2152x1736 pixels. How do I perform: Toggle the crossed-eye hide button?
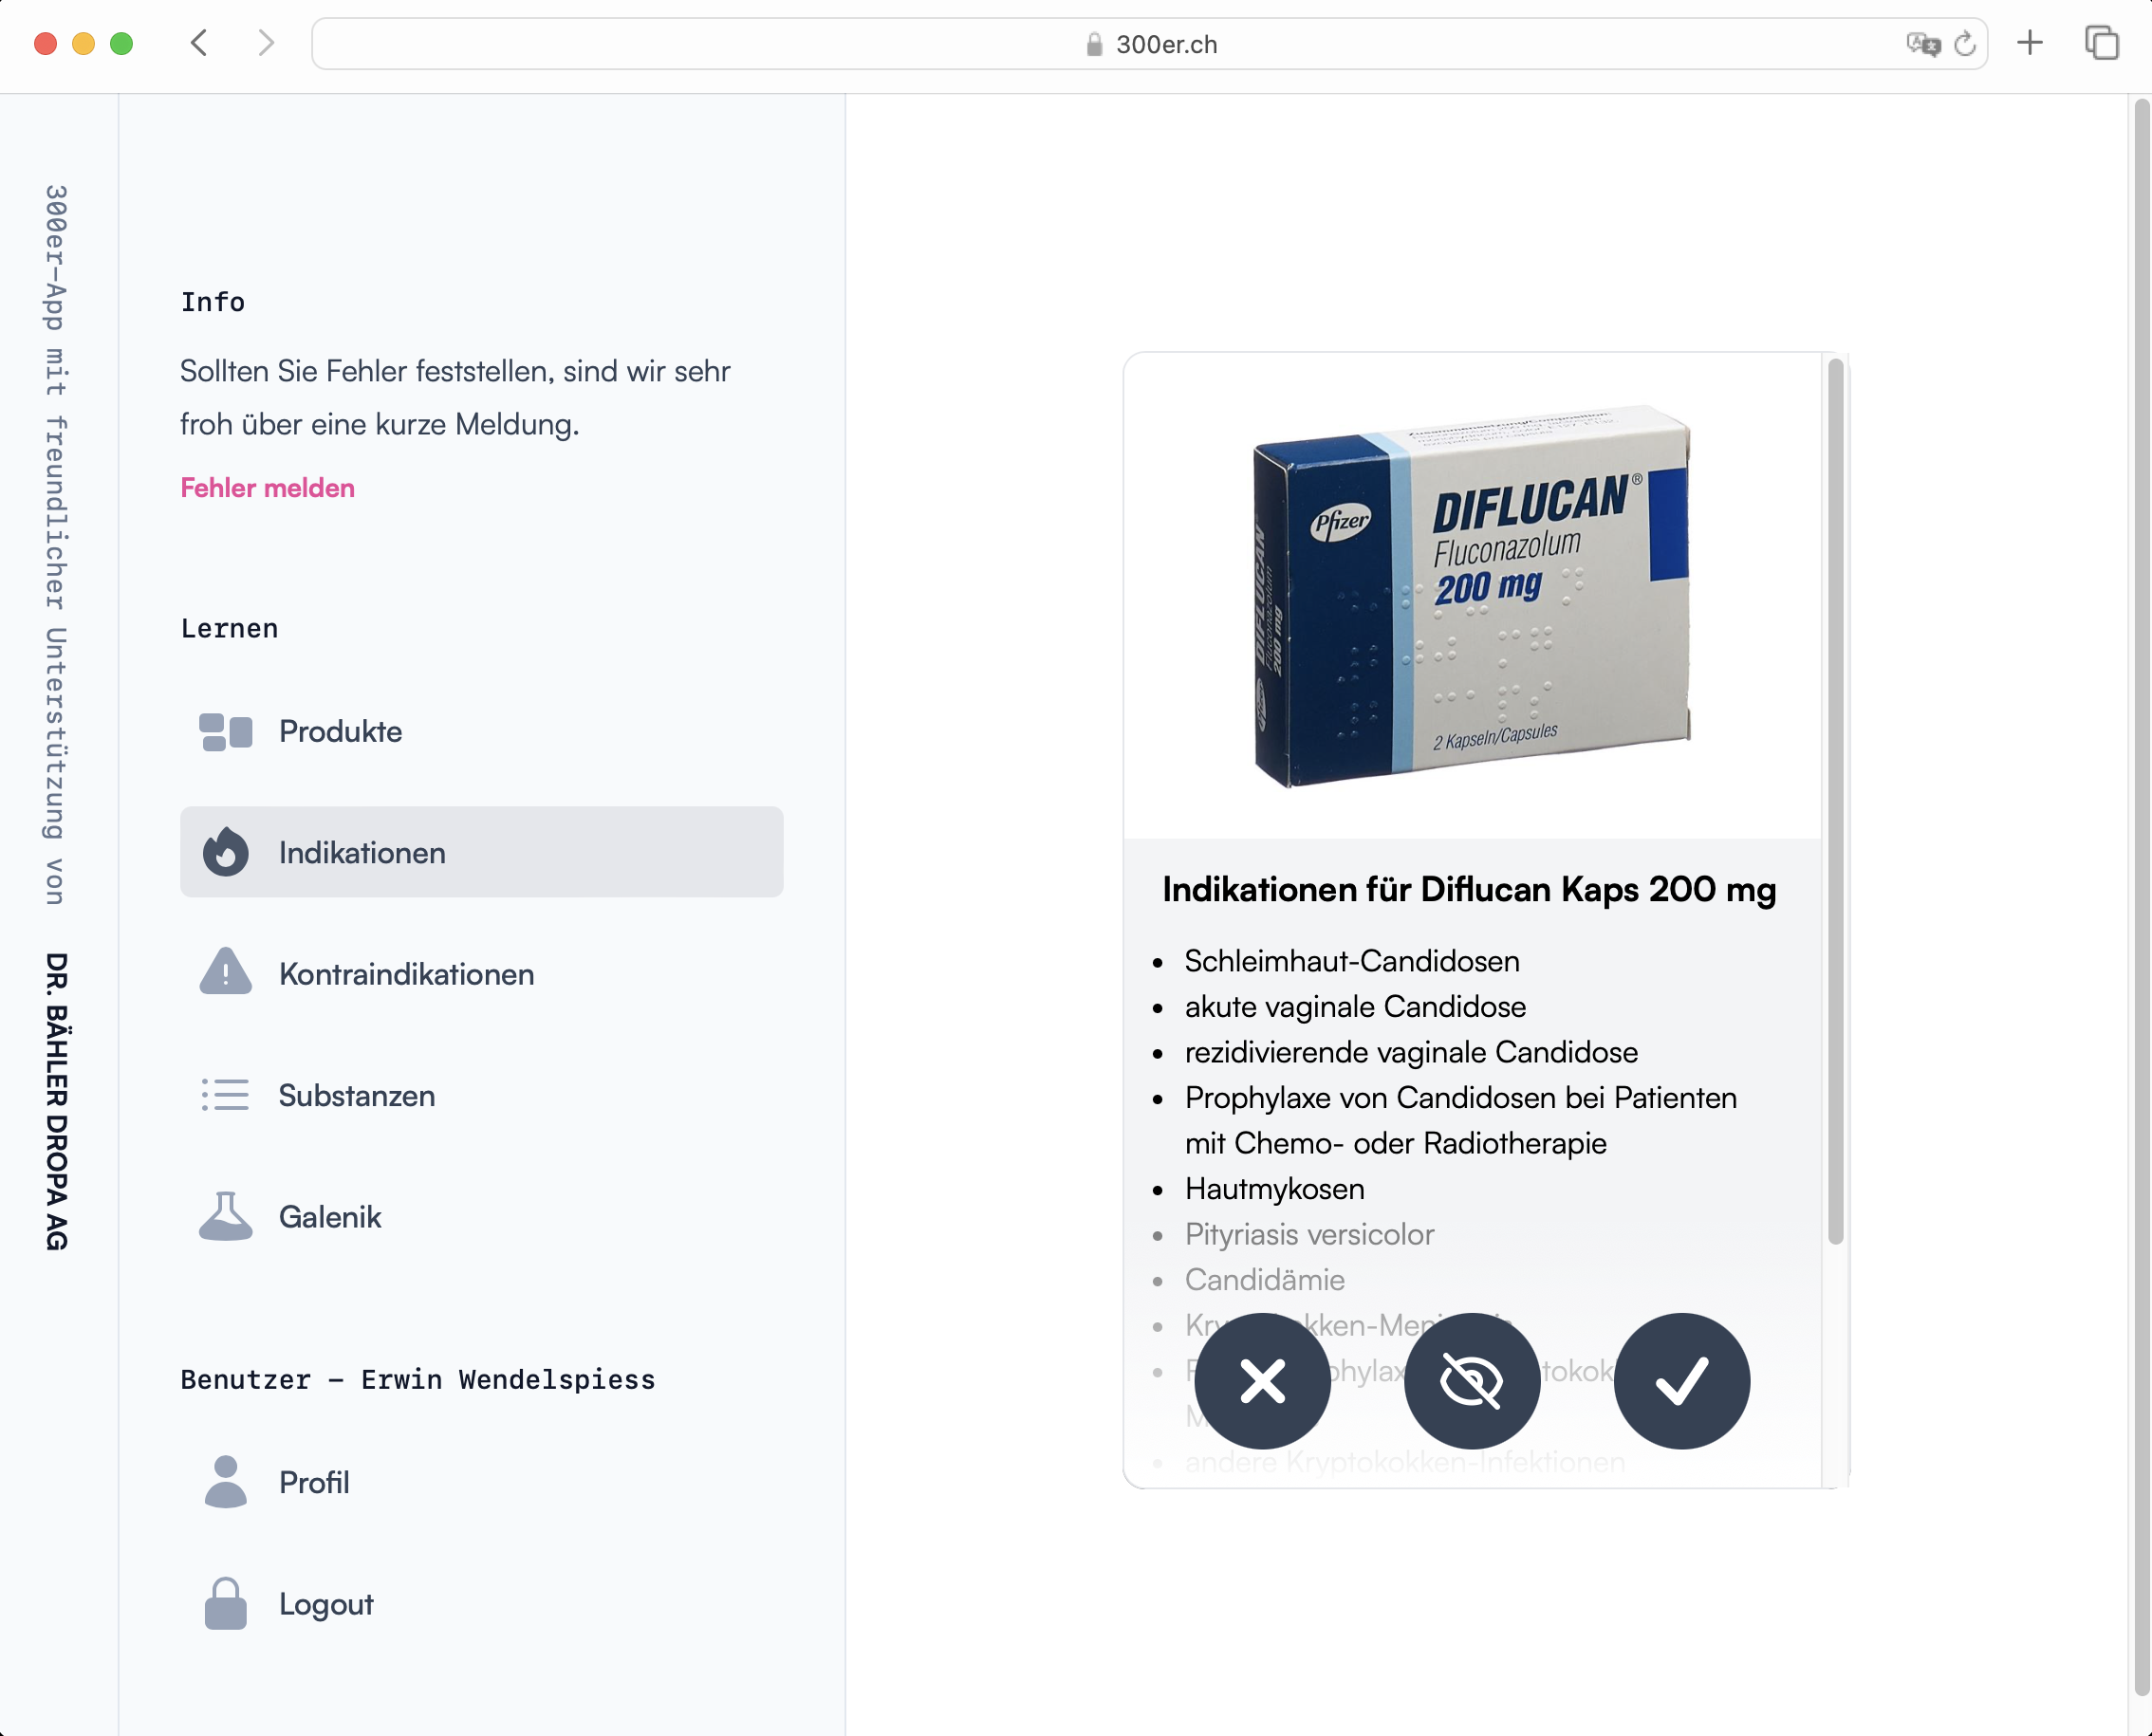point(1471,1381)
